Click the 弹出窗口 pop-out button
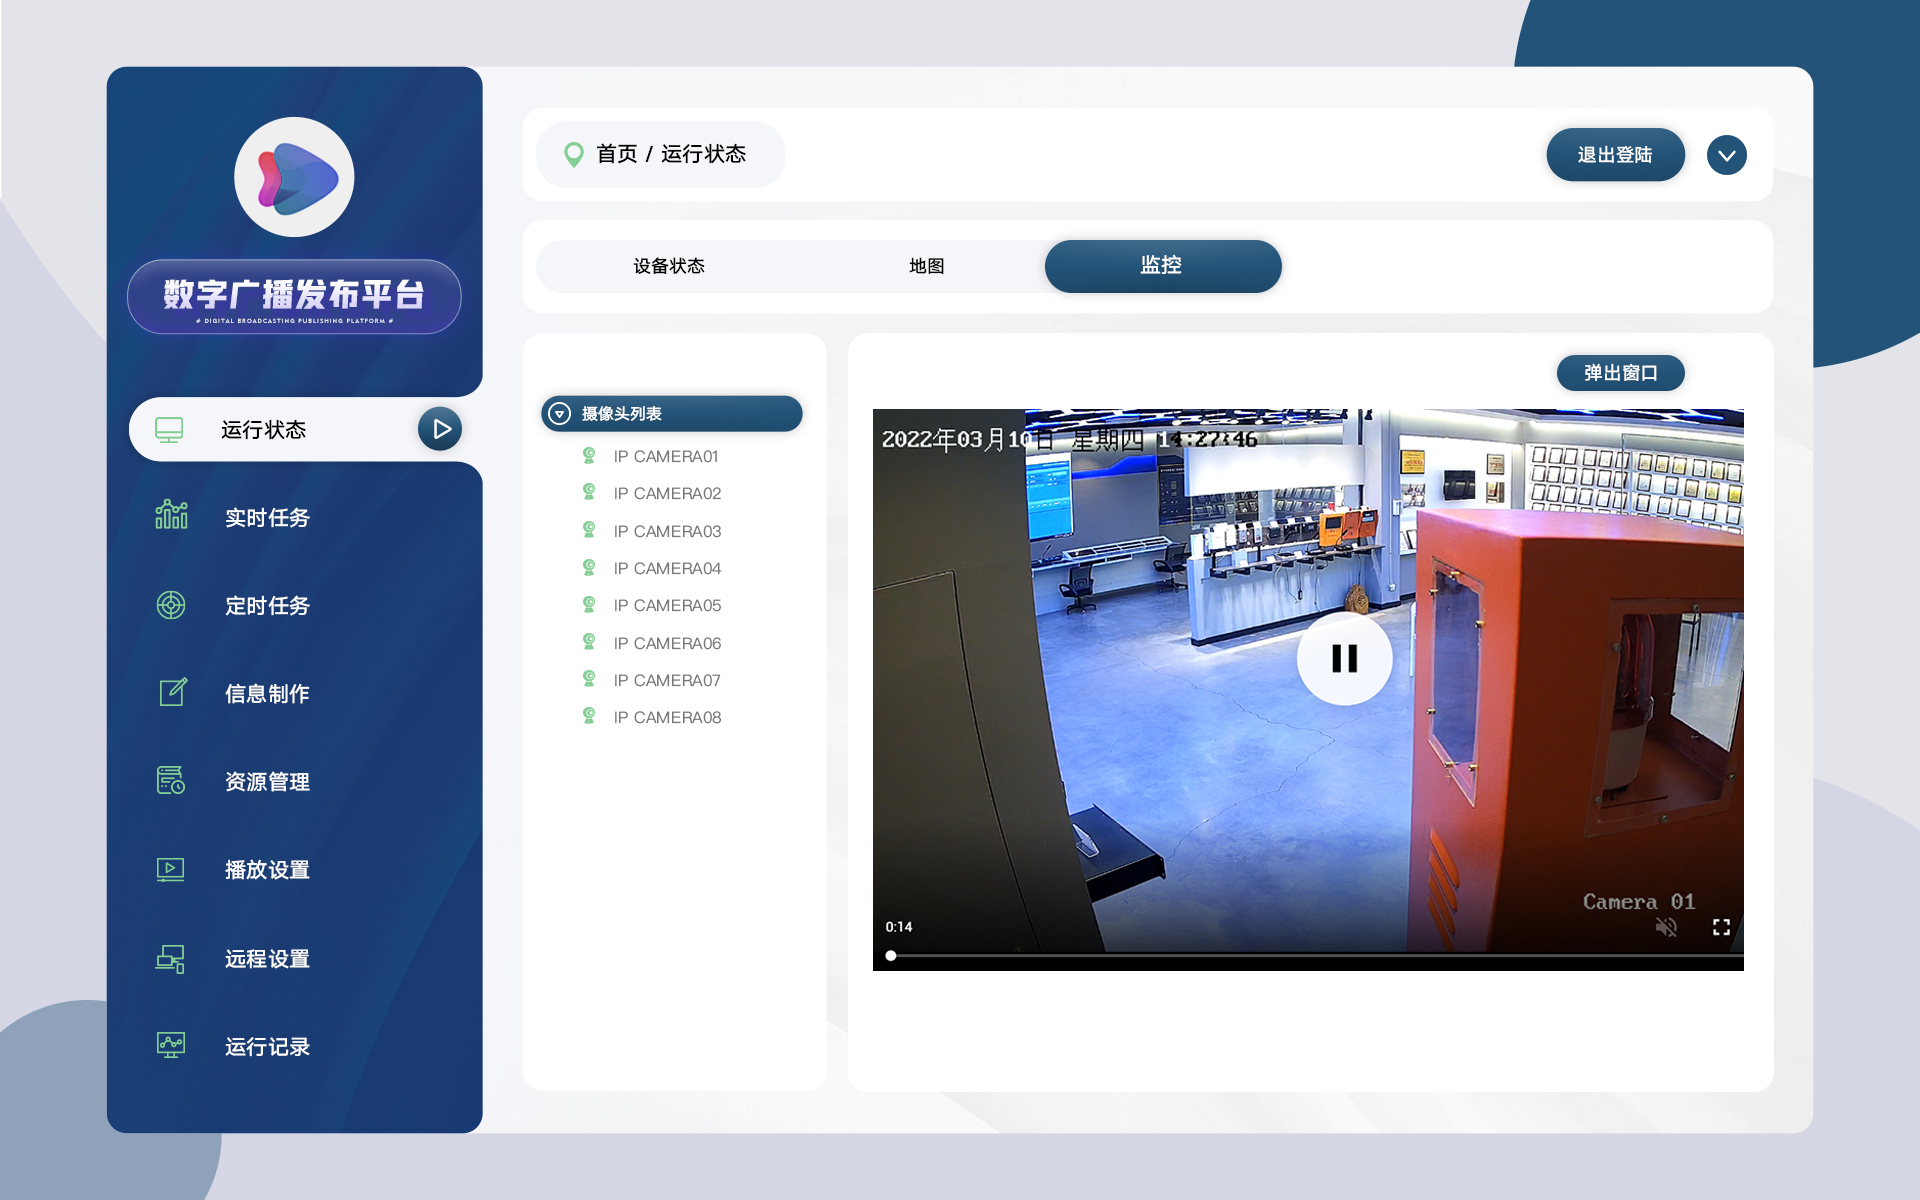Viewport: 1920px width, 1200px height. click(x=1620, y=373)
